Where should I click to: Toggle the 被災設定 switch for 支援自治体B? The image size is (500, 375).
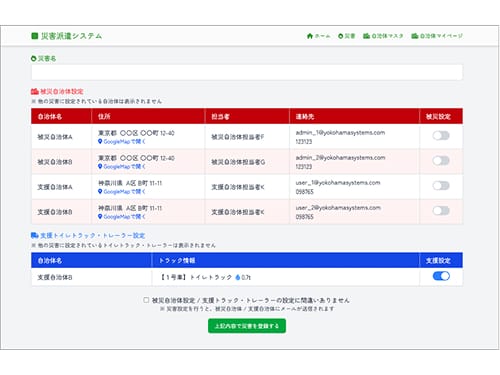click(441, 211)
